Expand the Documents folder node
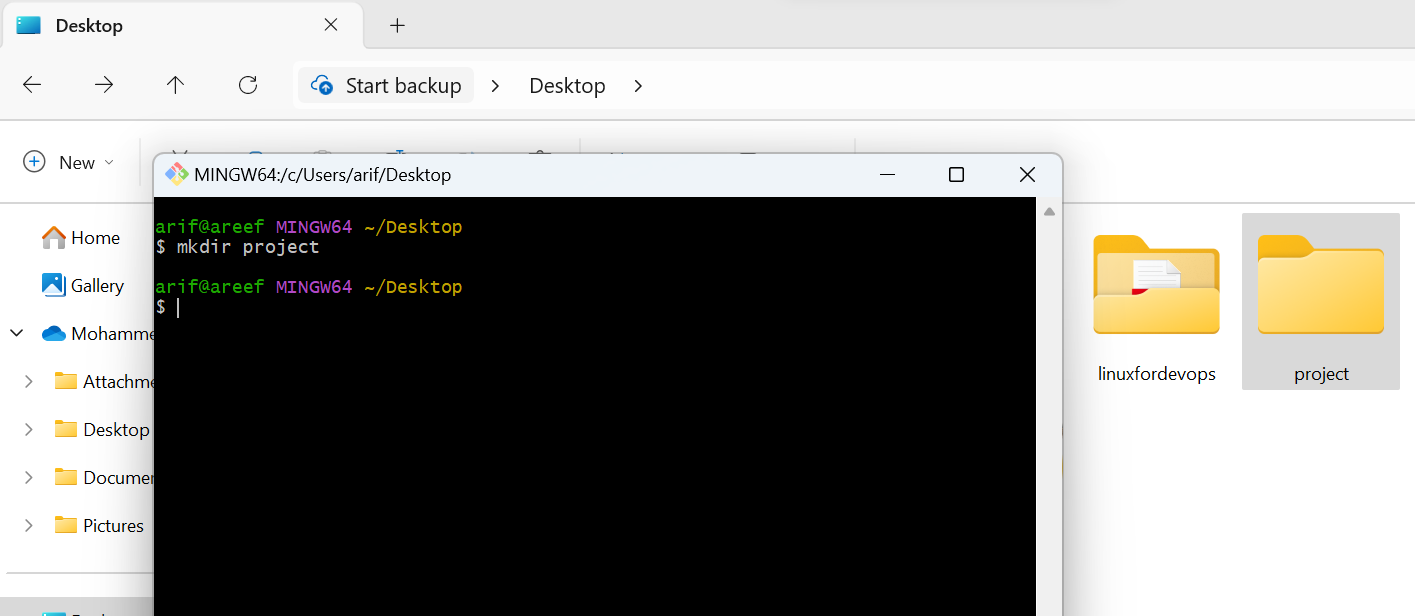The image size is (1415, 616). tap(29, 477)
